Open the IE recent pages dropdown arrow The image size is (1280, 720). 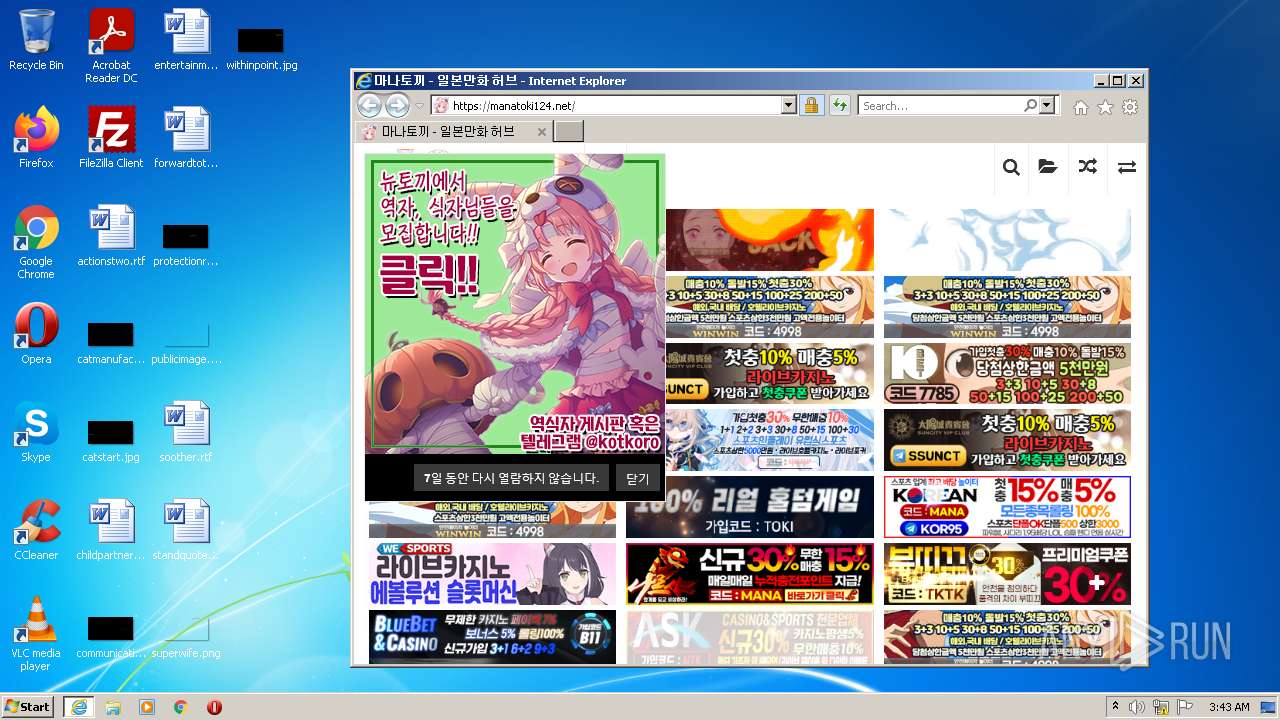tap(420, 106)
